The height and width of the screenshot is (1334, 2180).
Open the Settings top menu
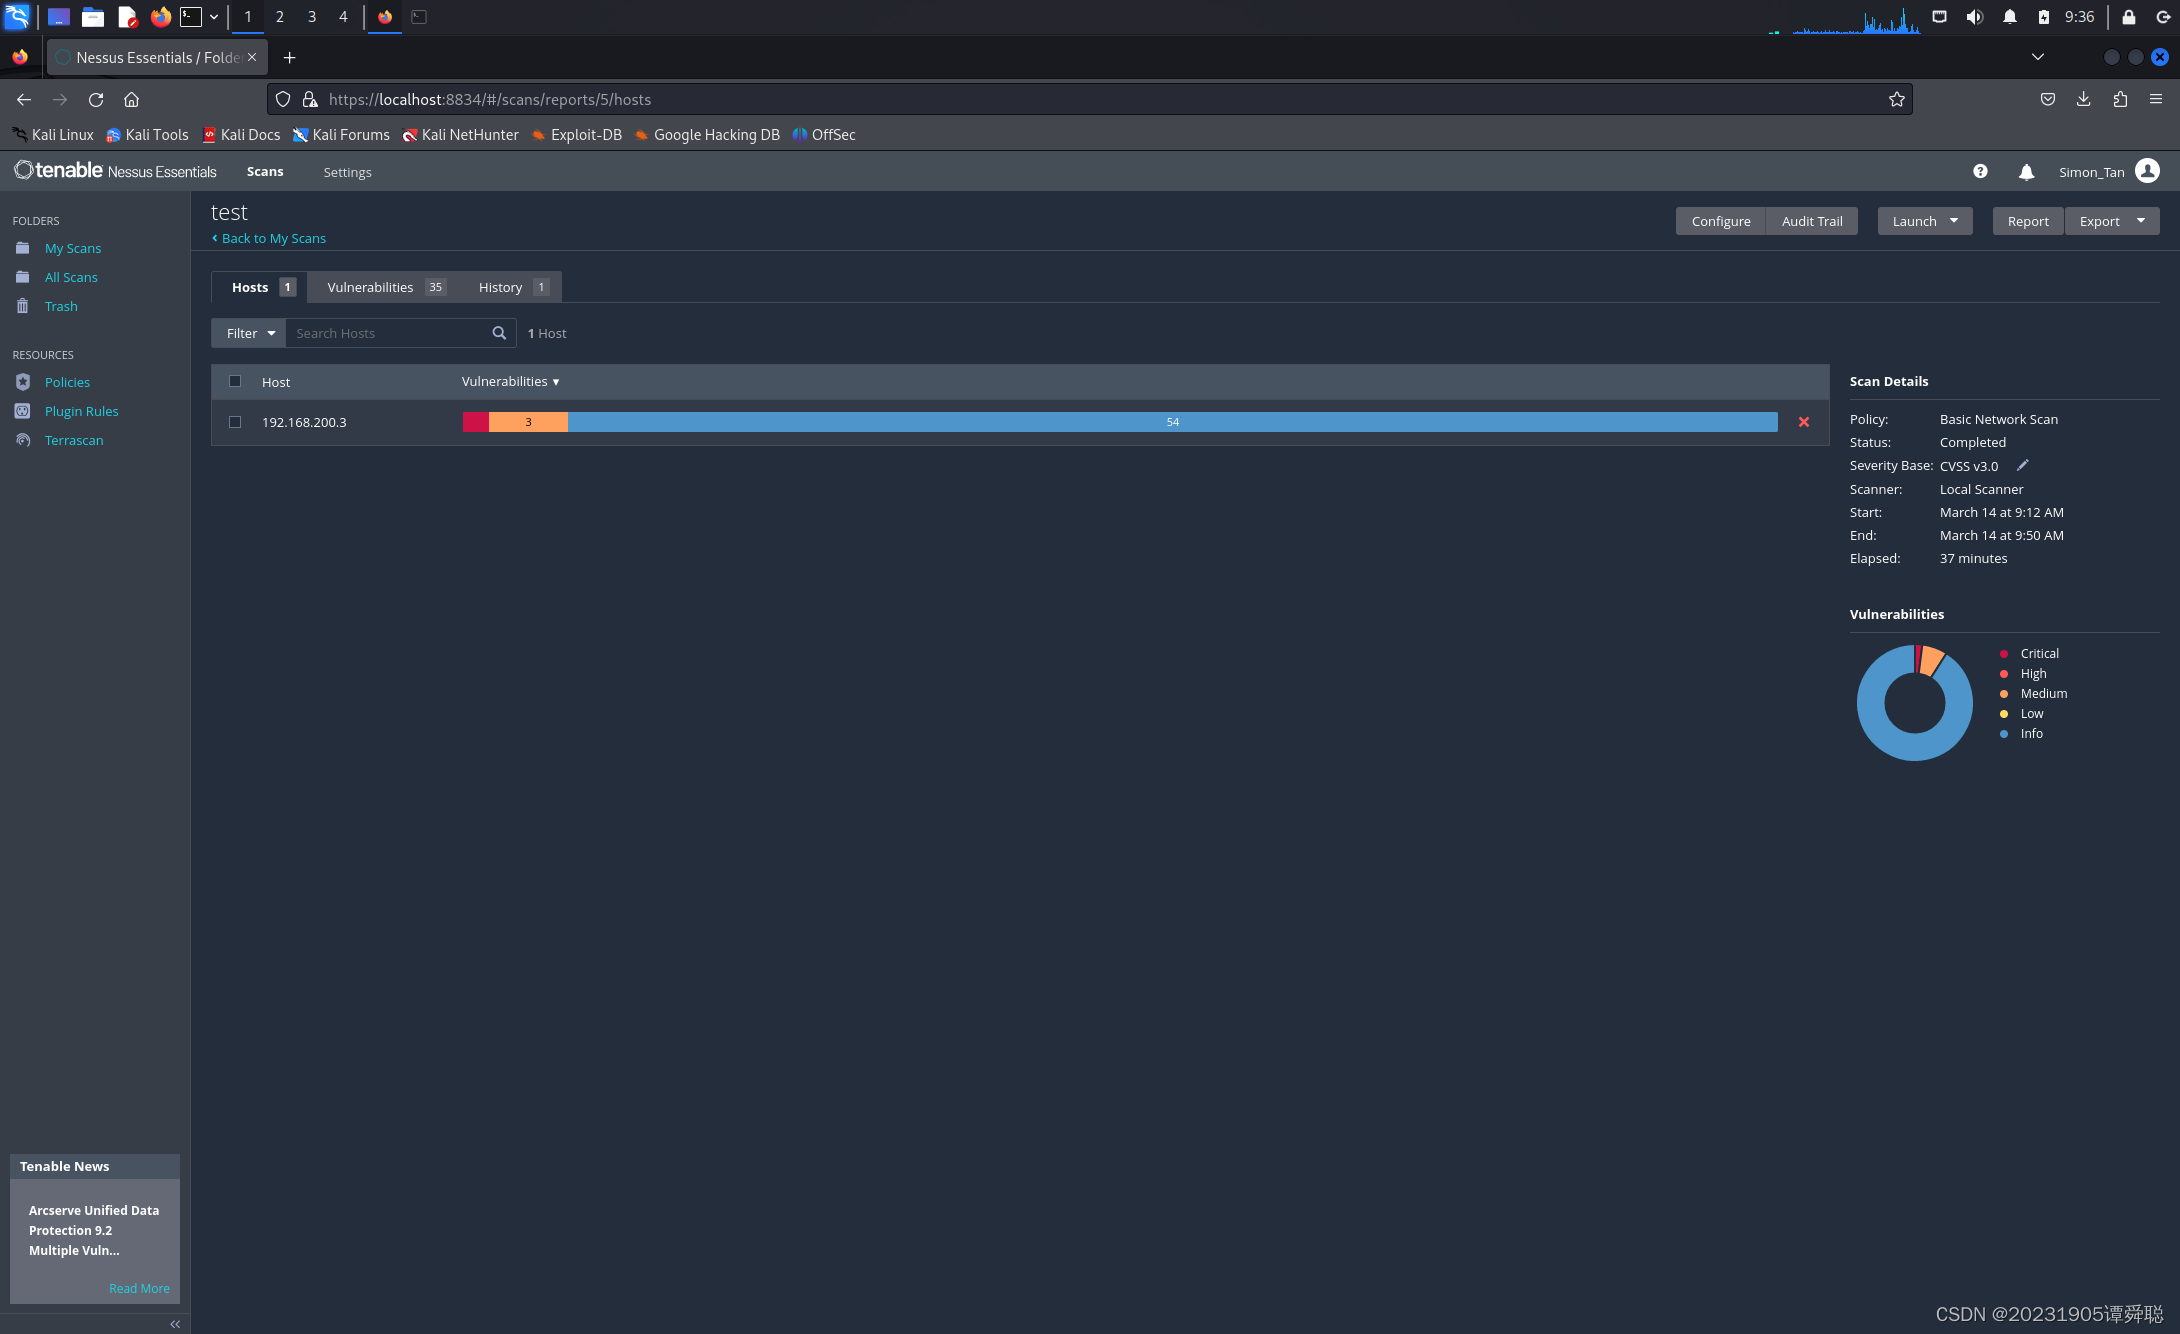tap(347, 172)
